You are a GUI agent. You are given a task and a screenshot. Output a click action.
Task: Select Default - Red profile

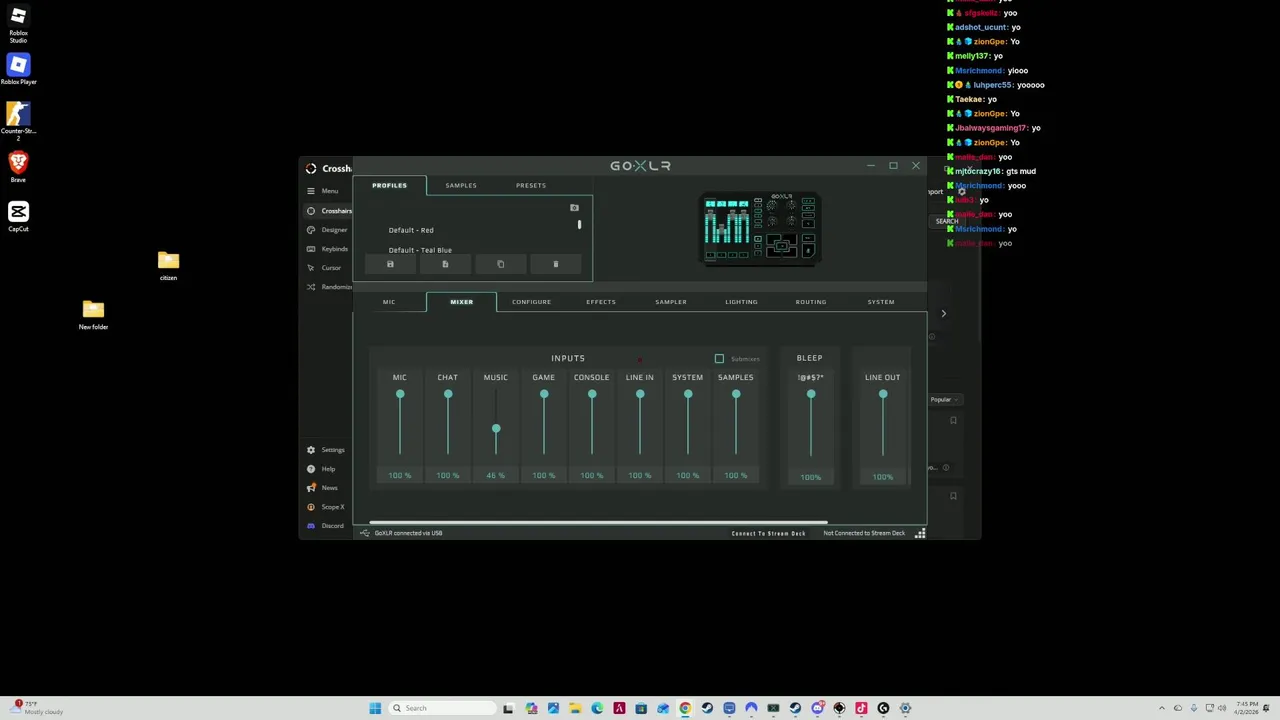point(411,230)
